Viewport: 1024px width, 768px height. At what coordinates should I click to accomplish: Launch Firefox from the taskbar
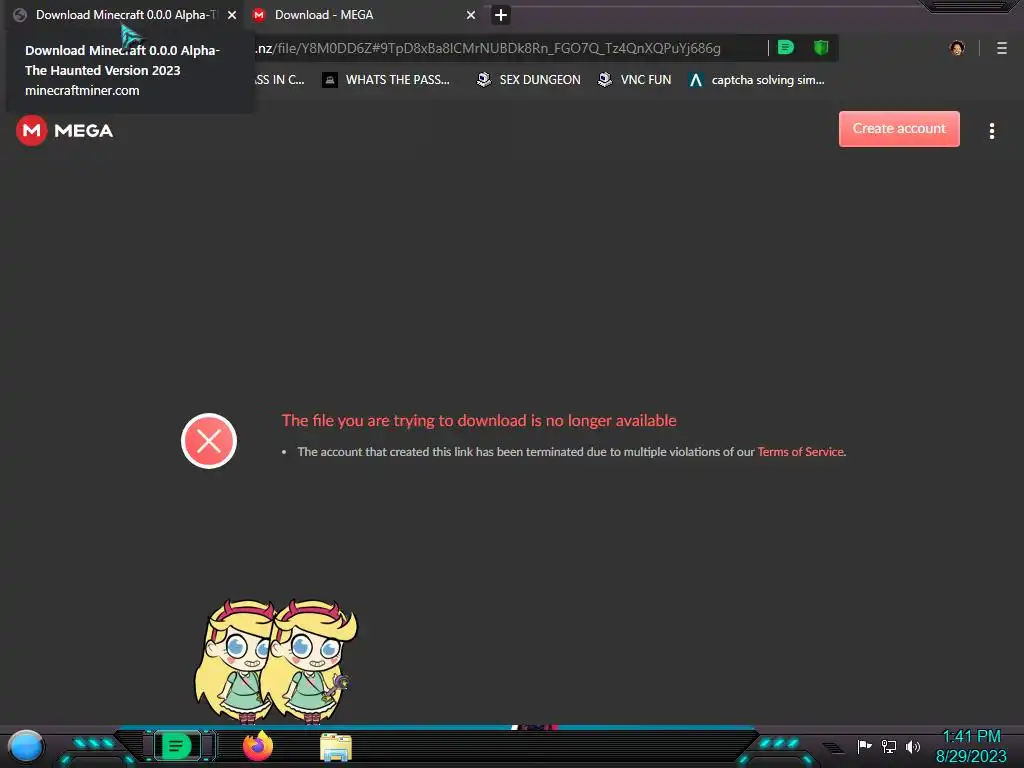click(258, 746)
